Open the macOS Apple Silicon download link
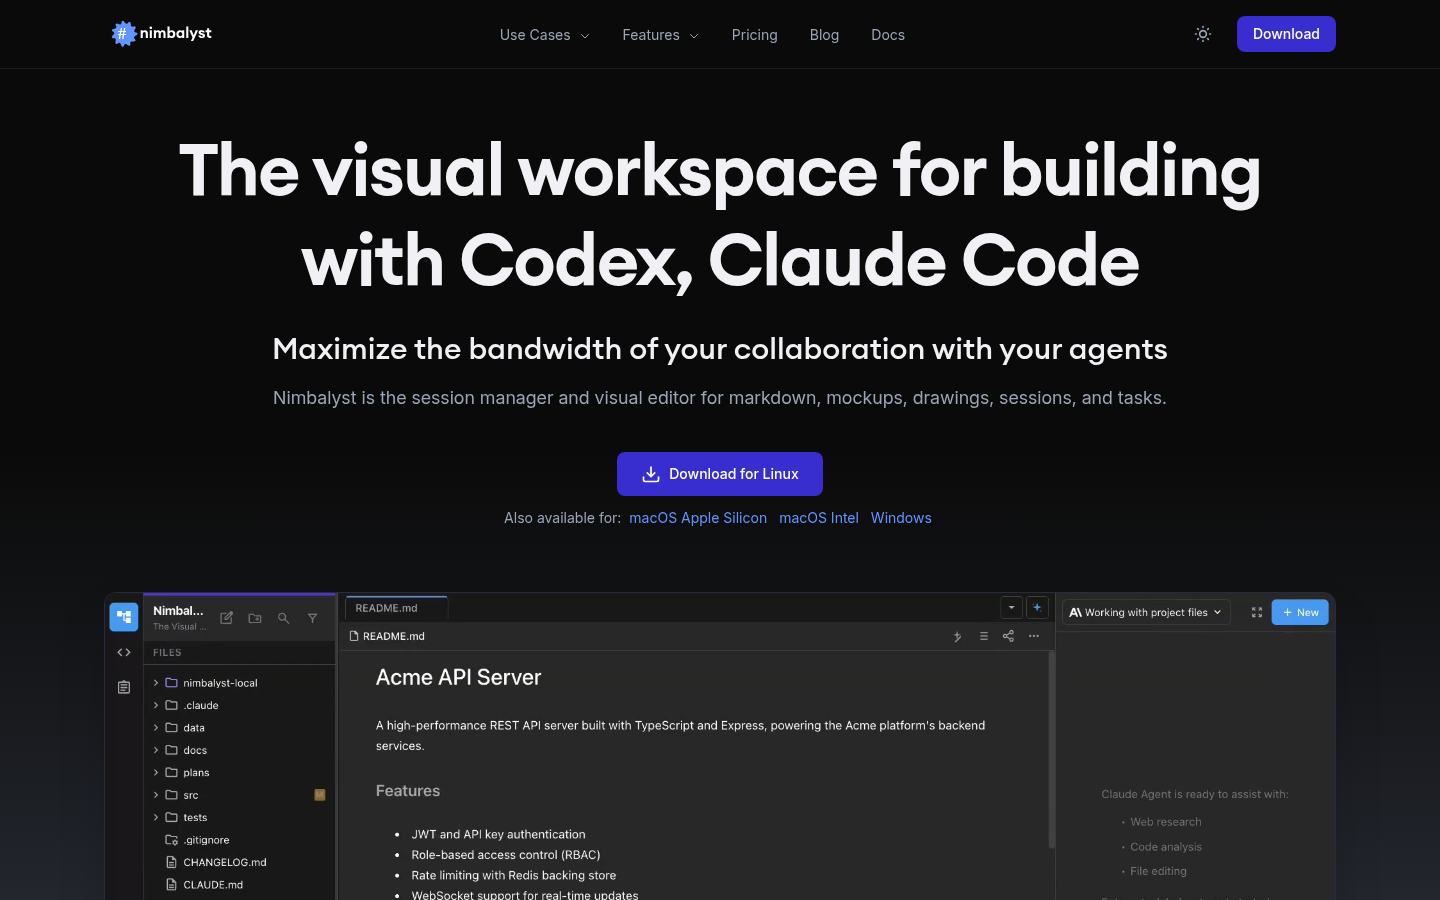 click(x=698, y=518)
